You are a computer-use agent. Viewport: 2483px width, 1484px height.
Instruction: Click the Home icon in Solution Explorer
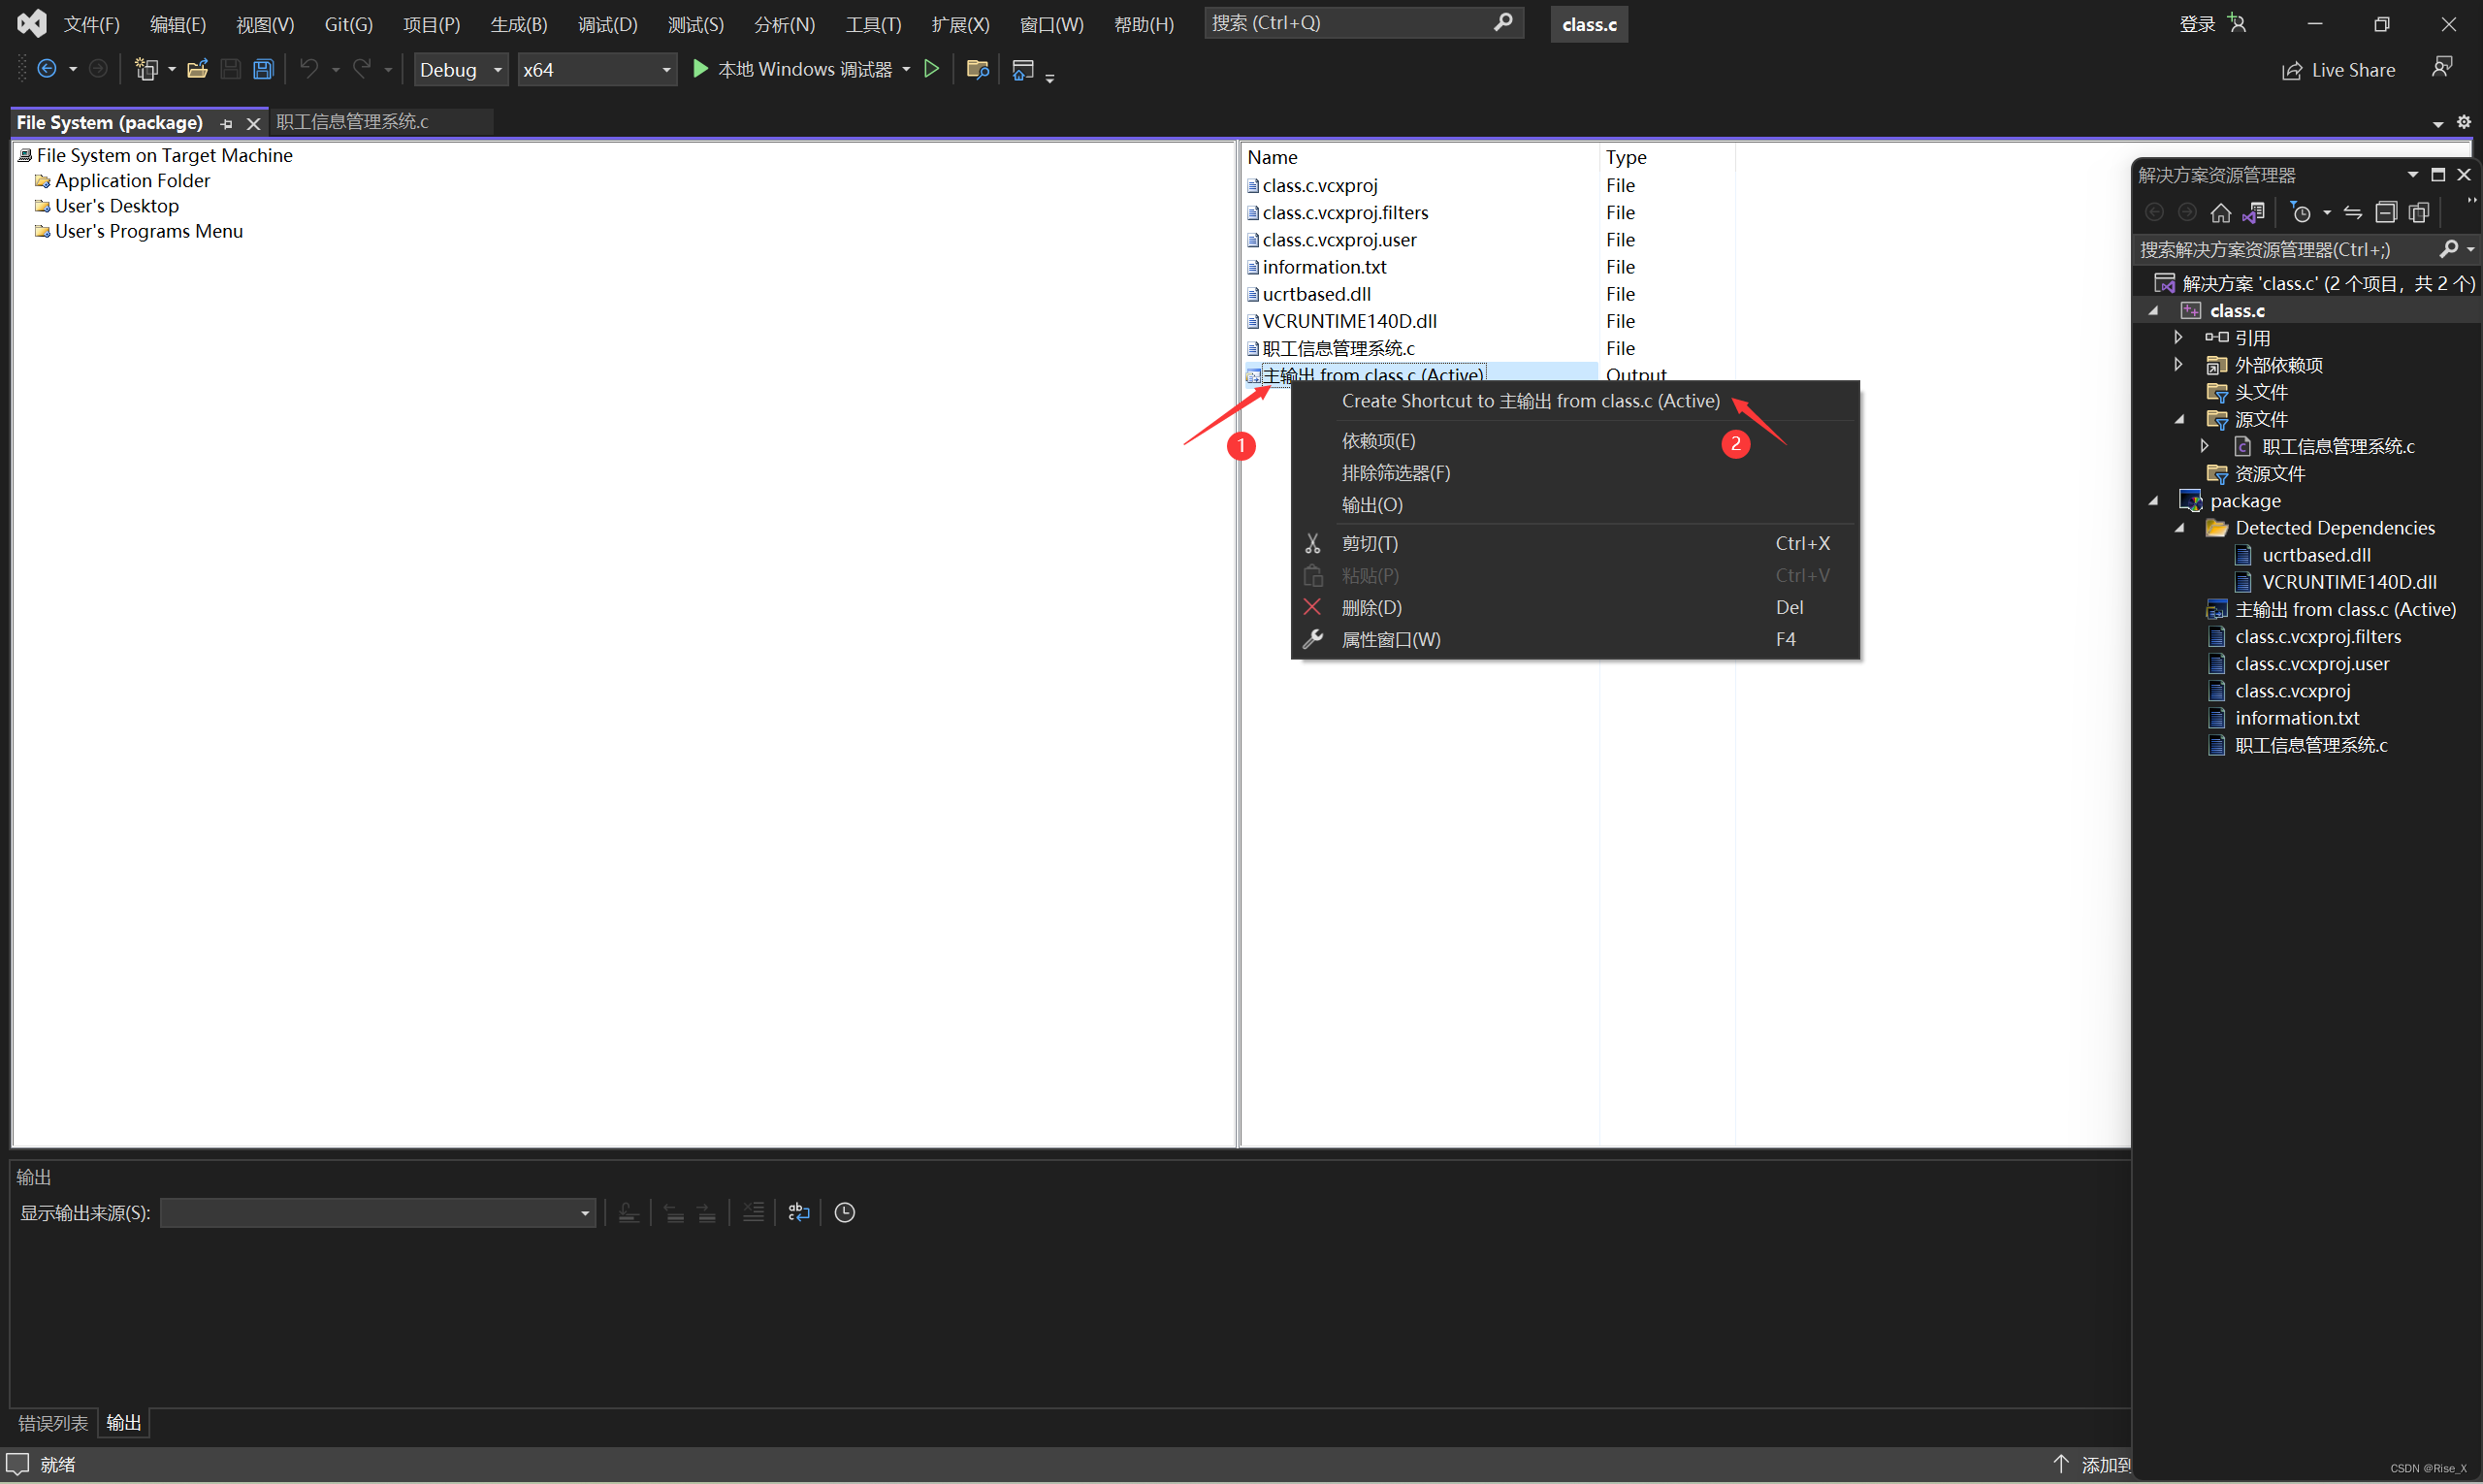2221,212
